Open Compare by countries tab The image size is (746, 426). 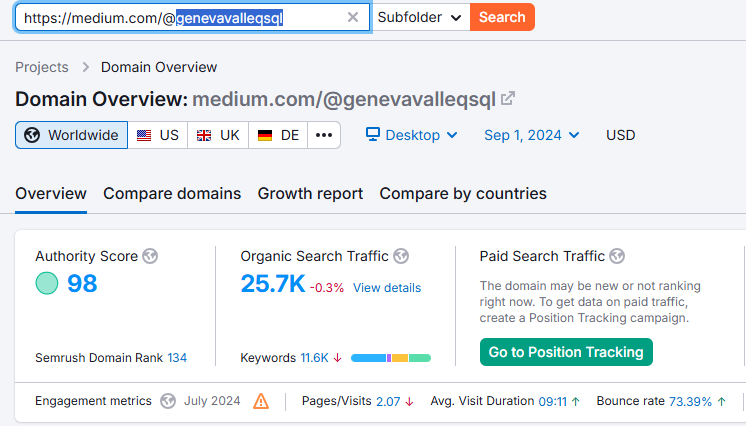click(463, 194)
